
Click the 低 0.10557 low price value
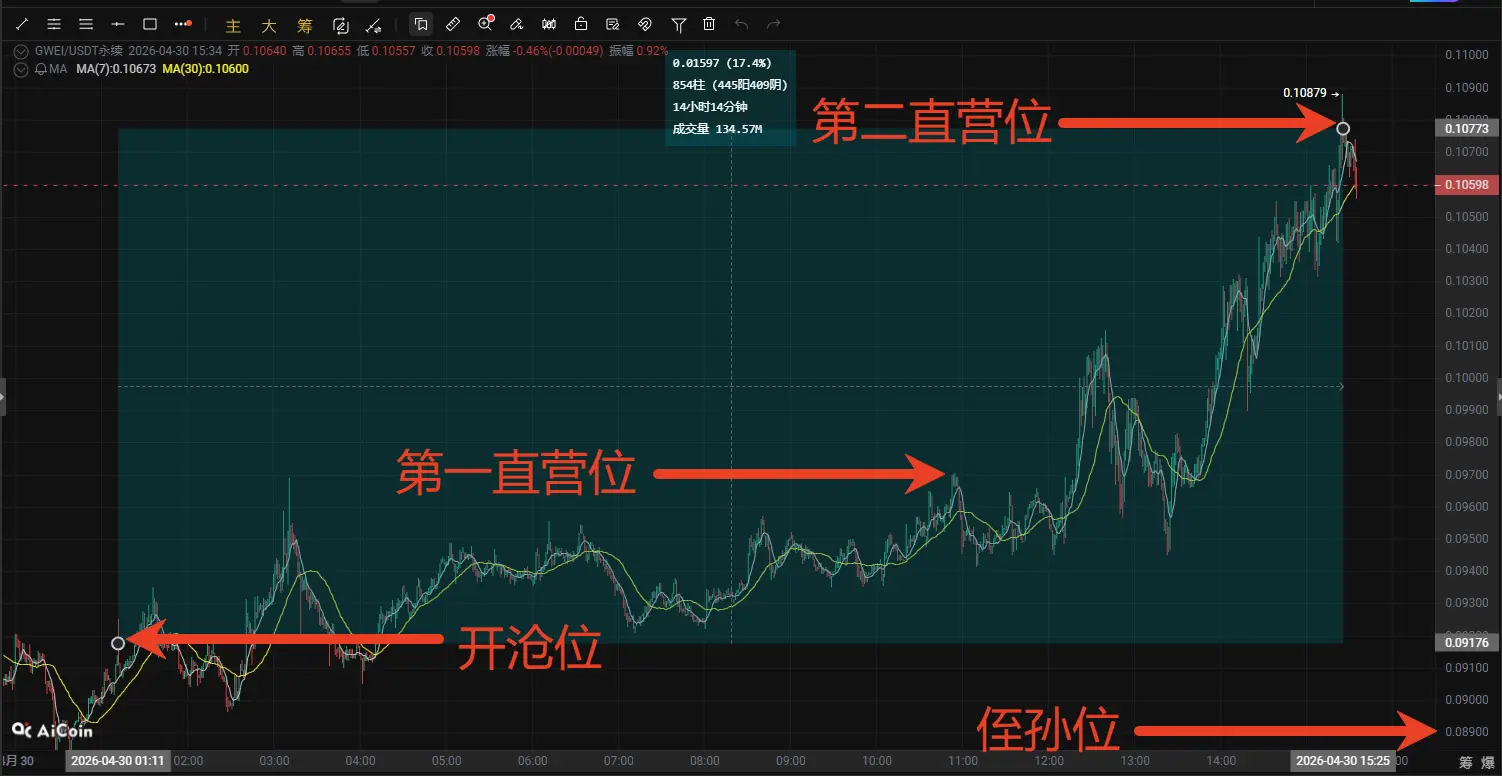[x=385, y=51]
